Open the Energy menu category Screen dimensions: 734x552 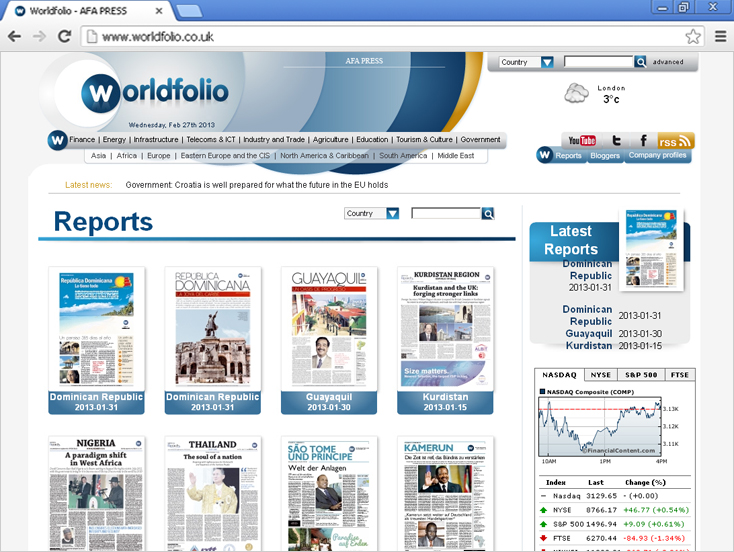(x=114, y=140)
